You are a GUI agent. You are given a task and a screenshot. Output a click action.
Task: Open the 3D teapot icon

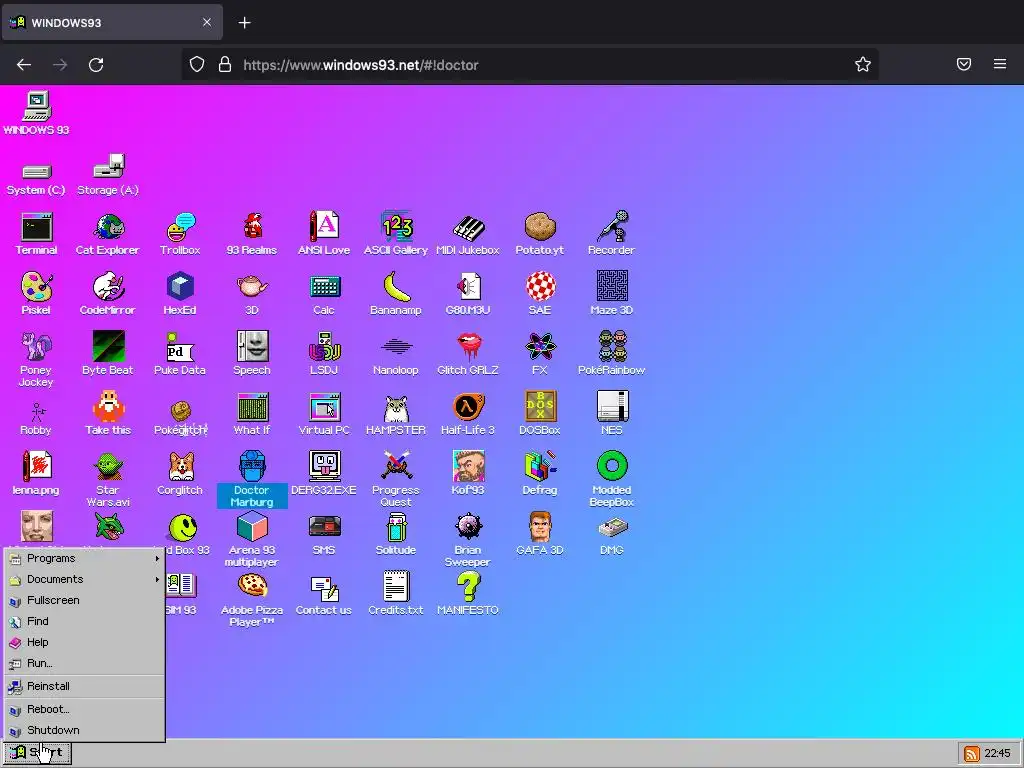(252, 294)
